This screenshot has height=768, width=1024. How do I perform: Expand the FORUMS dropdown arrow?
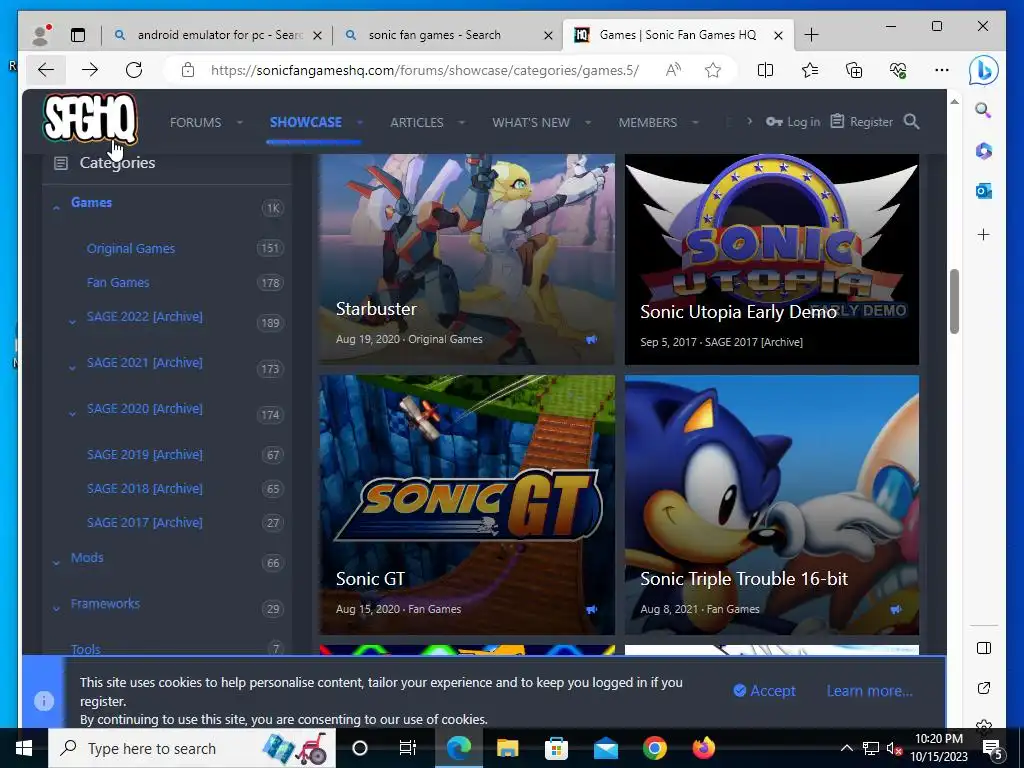240,123
